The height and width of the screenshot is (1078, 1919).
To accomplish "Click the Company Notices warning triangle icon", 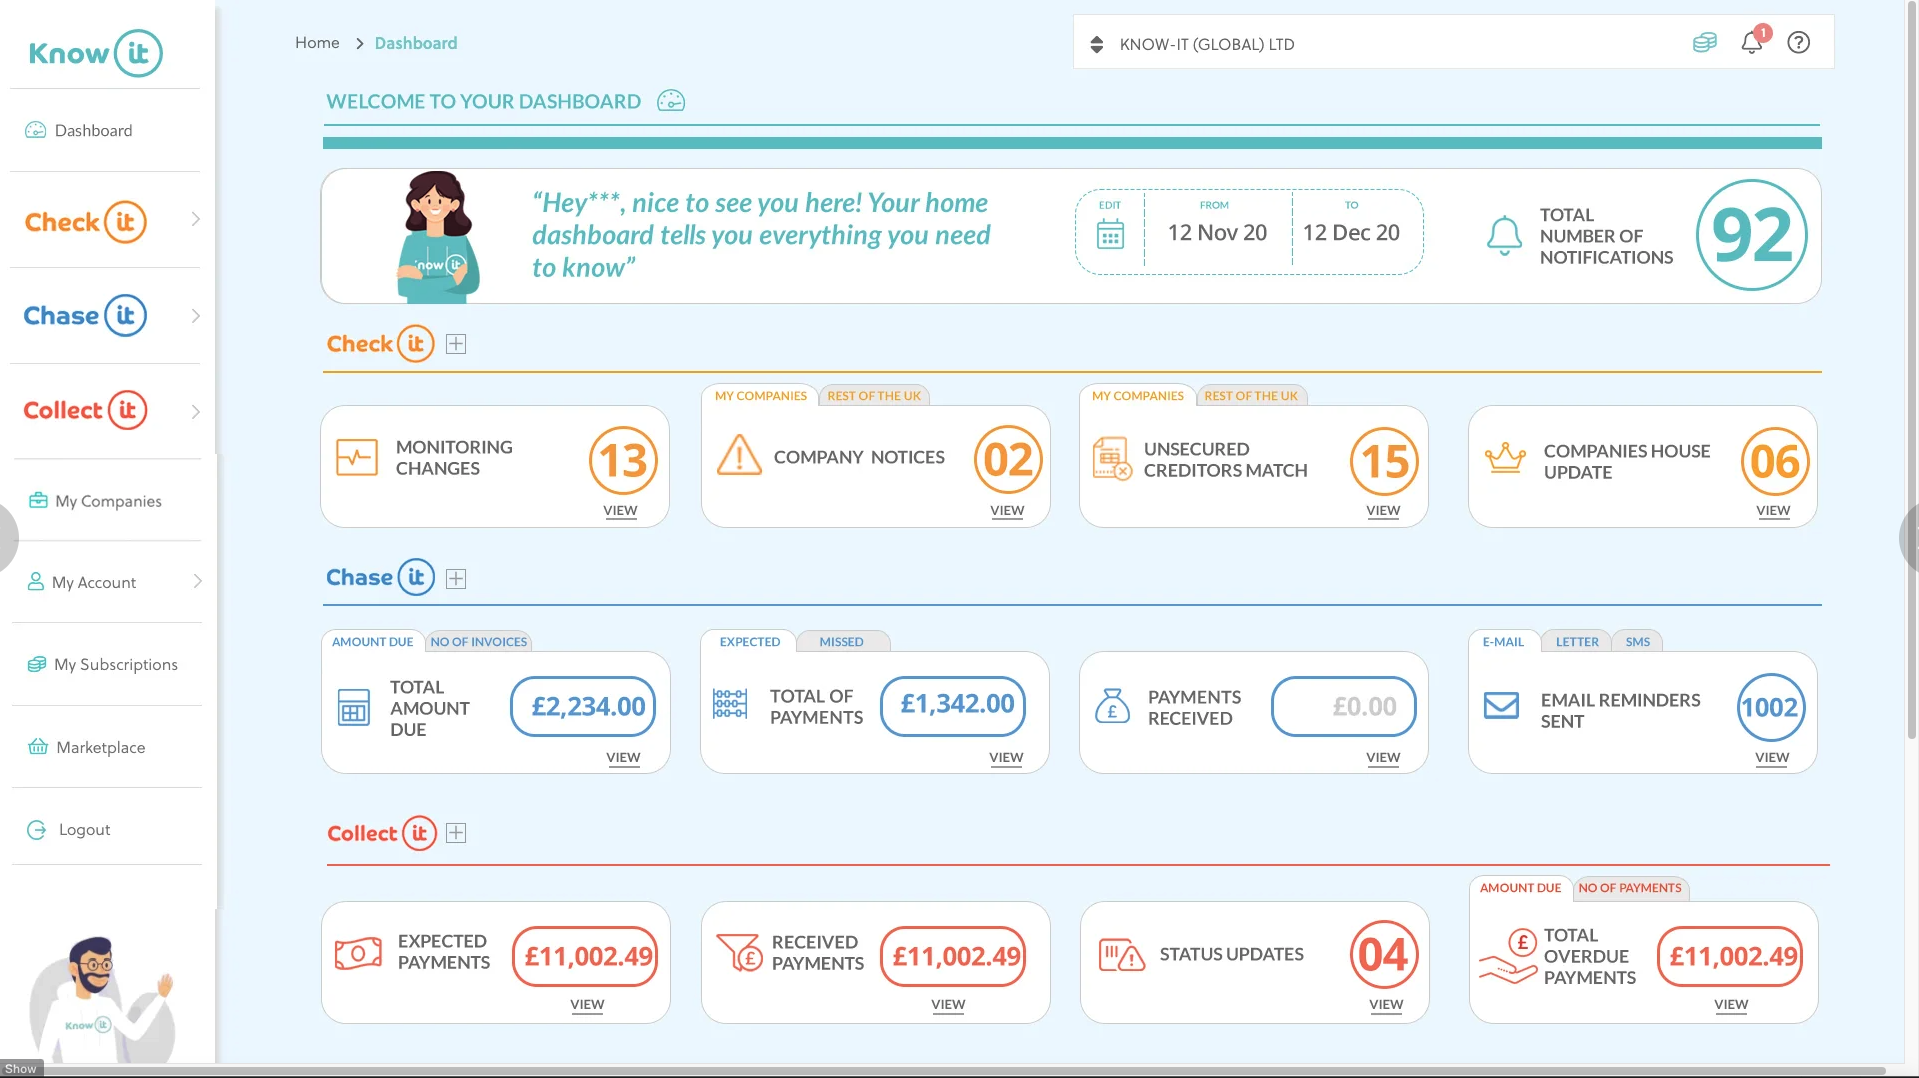I will [x=740, y=455].
